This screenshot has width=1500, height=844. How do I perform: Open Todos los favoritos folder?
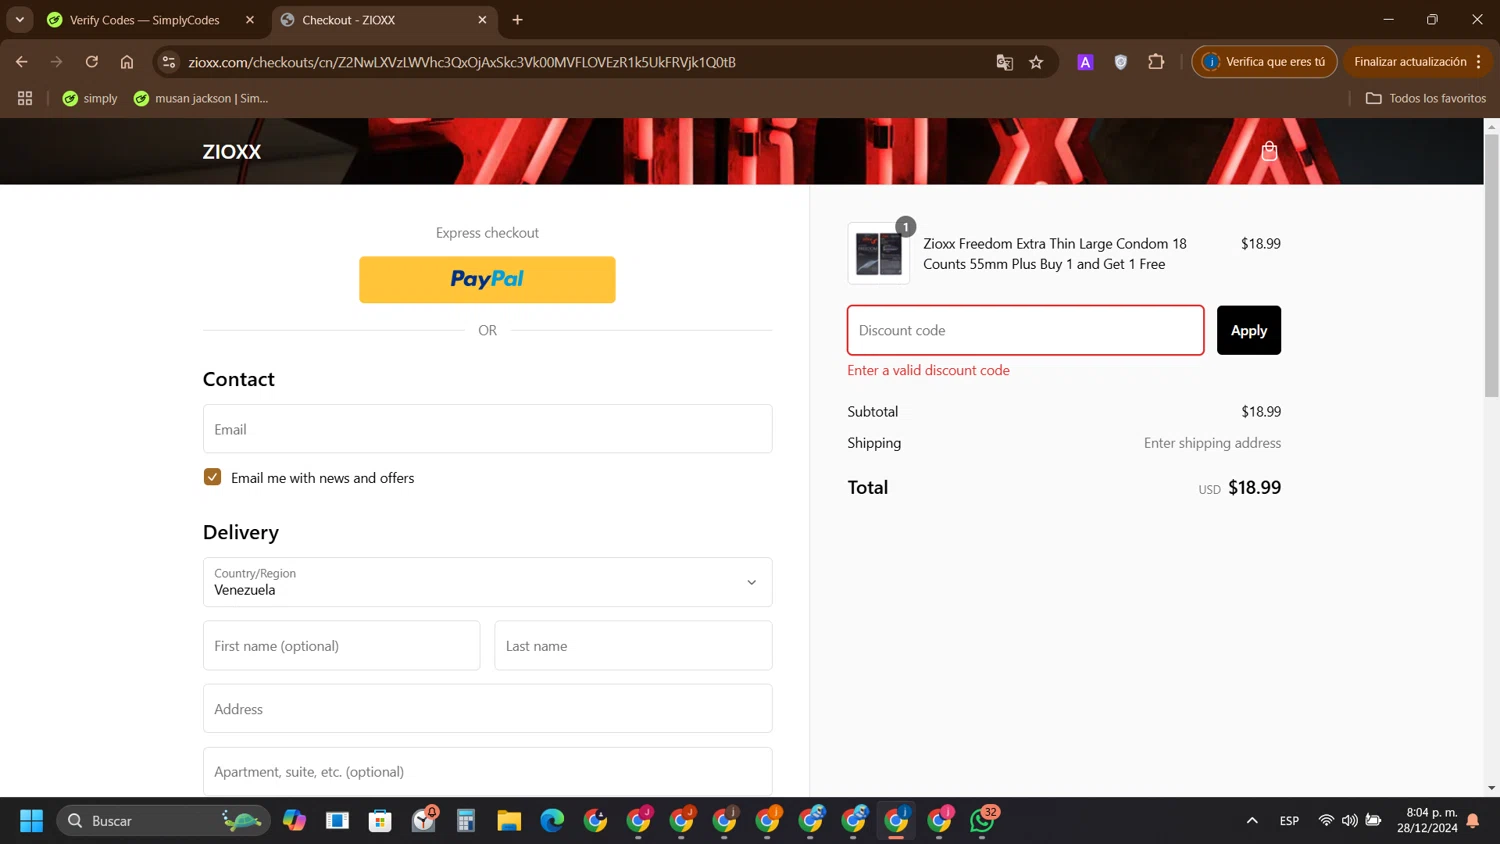[x=1426, y=98]
